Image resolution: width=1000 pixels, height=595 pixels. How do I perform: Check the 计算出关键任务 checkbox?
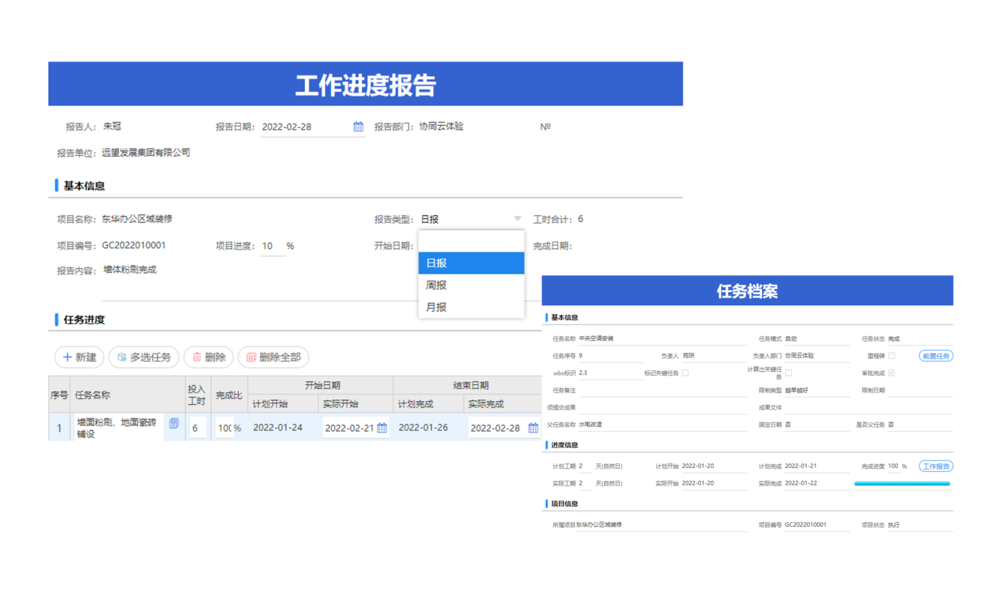(x=788, y=373)
